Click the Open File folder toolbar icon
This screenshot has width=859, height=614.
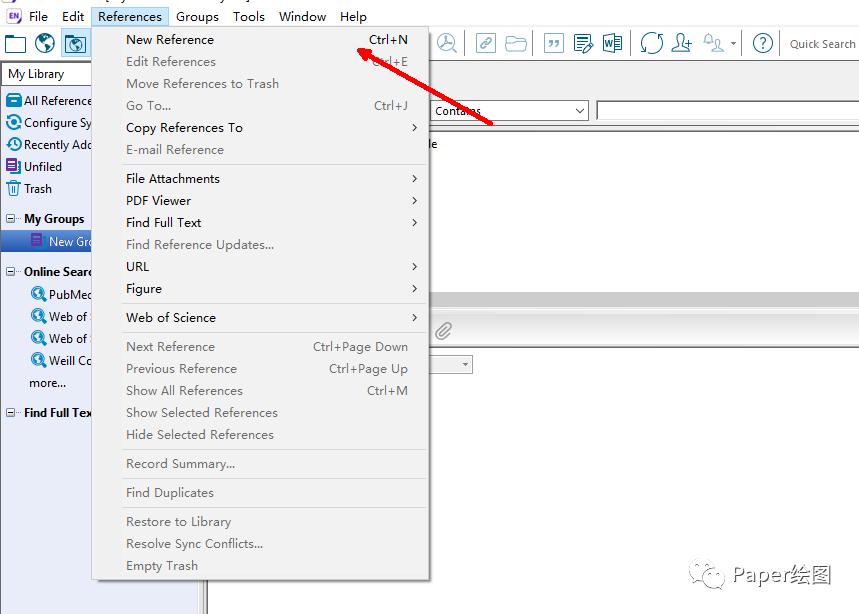tap(516, 43)
